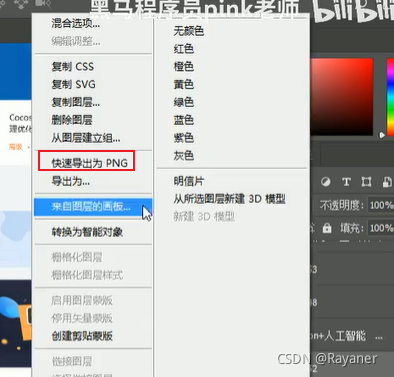The width and height of the screenshot is (394, 377).
Task: Choose 转换为智能对象 menu entry
Action: pos(87,232)
